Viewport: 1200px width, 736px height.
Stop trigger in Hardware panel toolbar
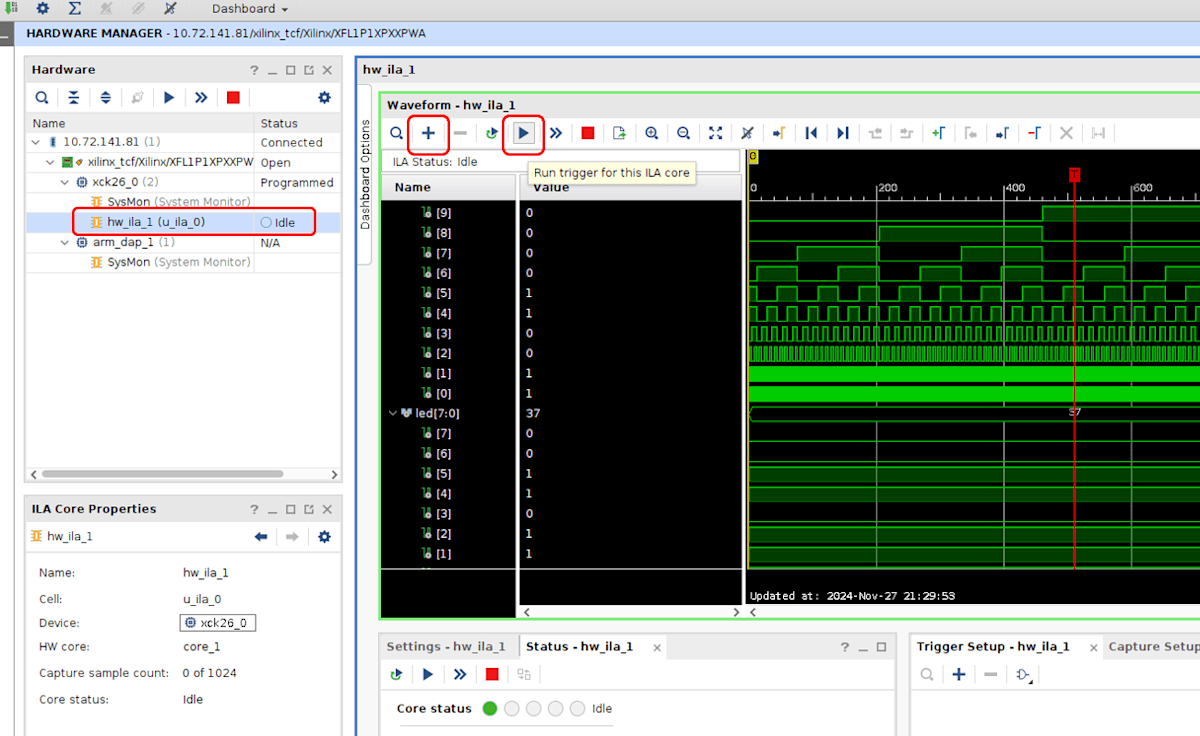click(x=233, y=97)
